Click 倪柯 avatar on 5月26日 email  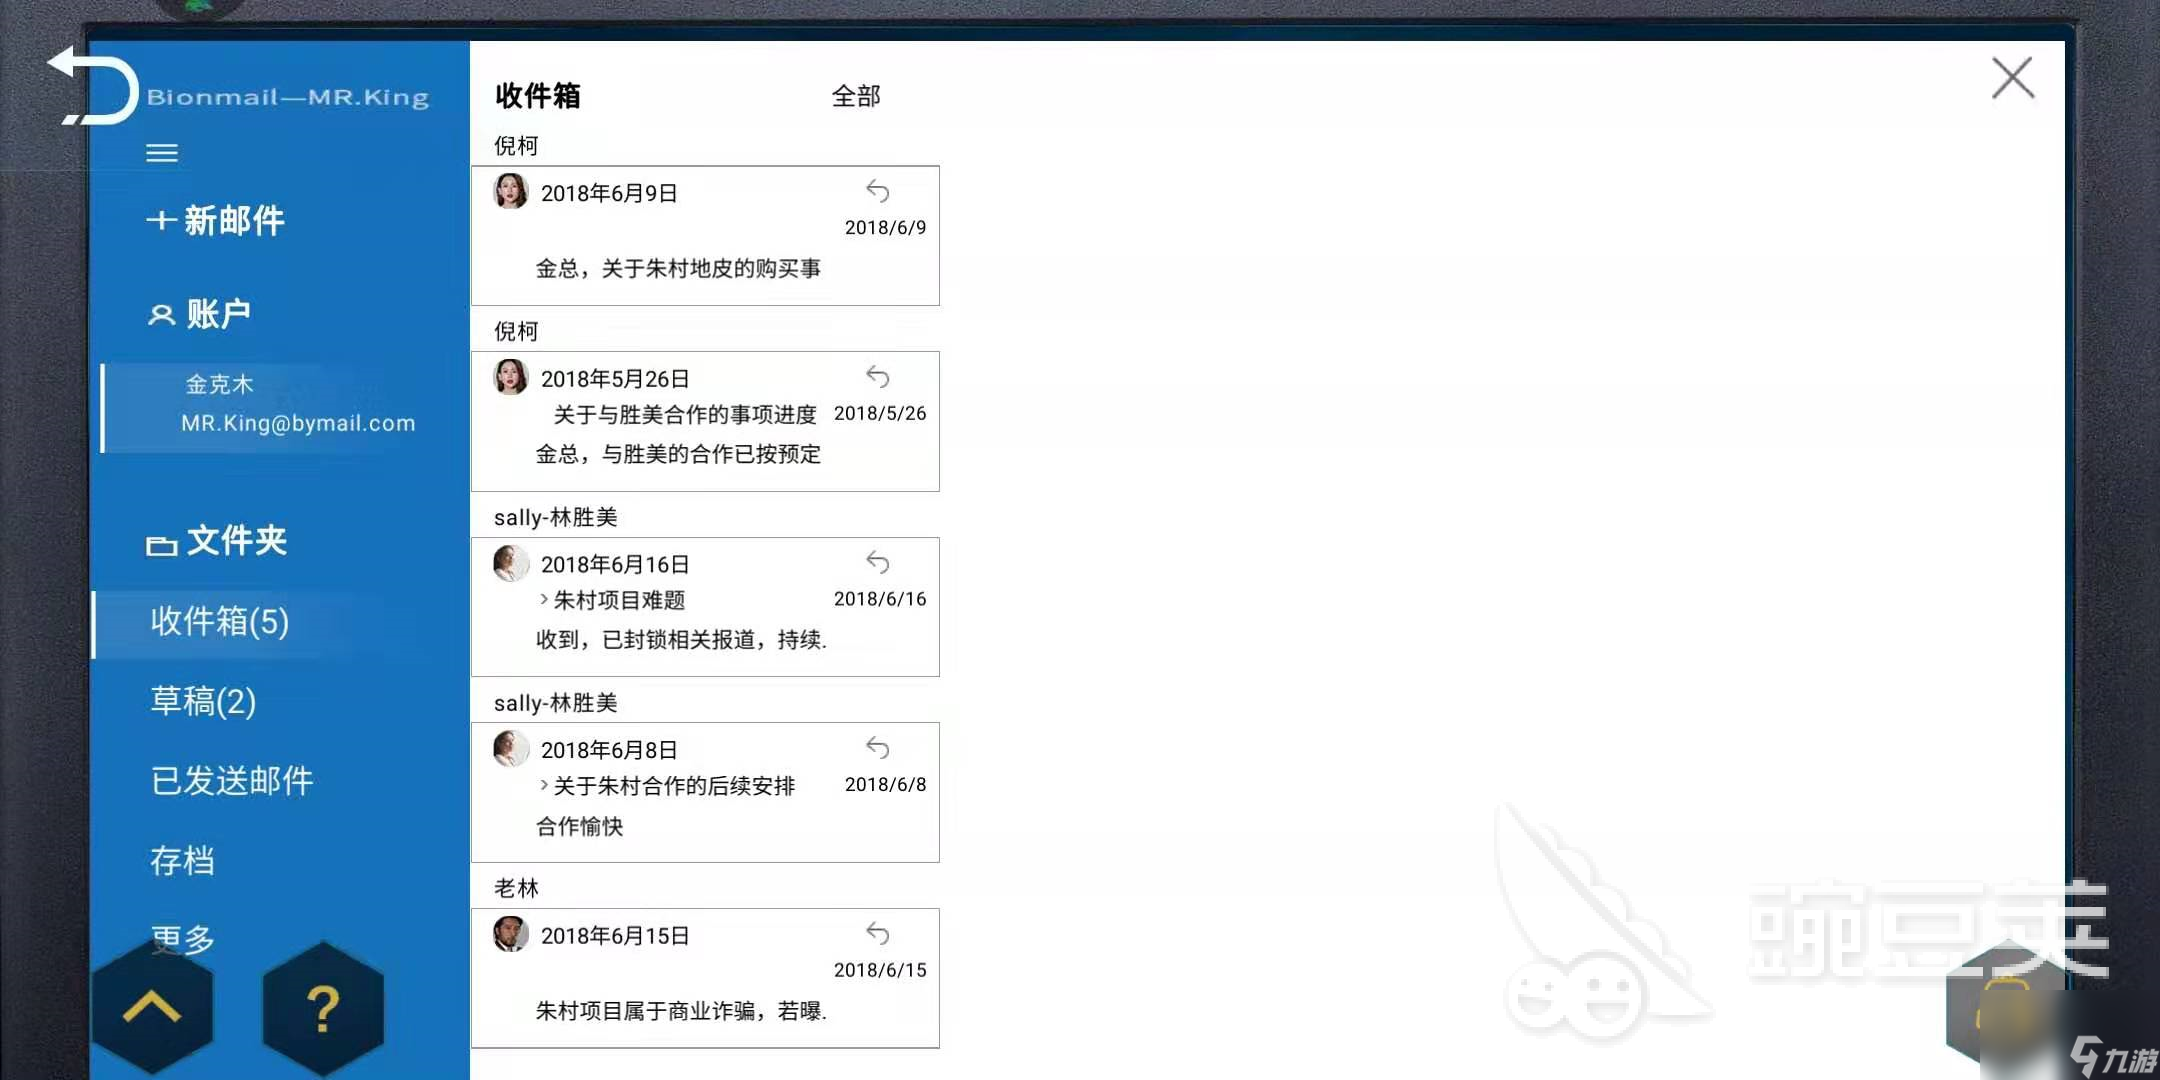pos(511,377)
